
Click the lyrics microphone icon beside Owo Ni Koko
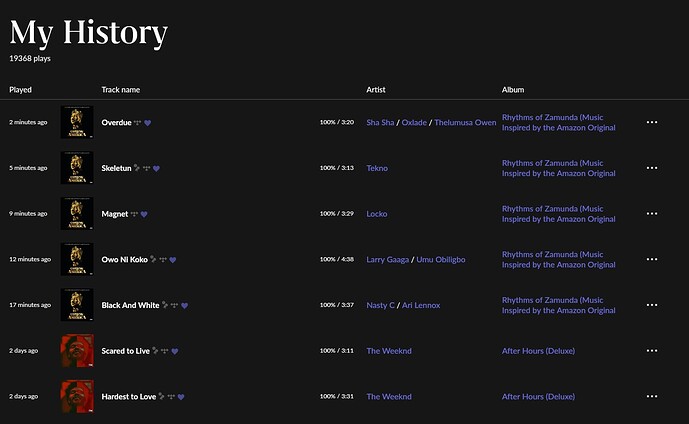[153, 259]
